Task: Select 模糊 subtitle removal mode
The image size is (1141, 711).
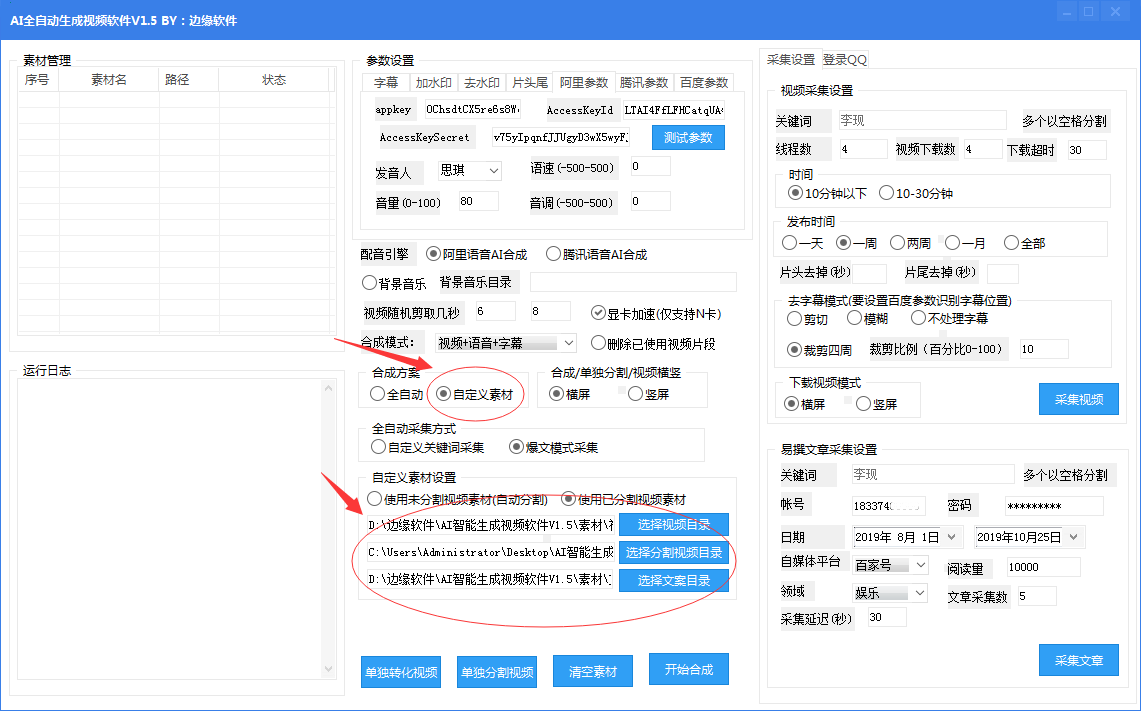Action: pyautogui.click(x=867, y=318)
